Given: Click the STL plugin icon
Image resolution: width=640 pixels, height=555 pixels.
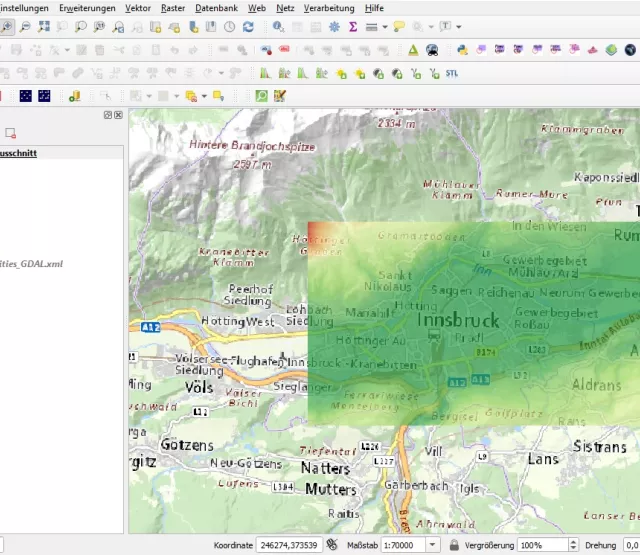Looking at the screenshot, I should coord(452,73).
